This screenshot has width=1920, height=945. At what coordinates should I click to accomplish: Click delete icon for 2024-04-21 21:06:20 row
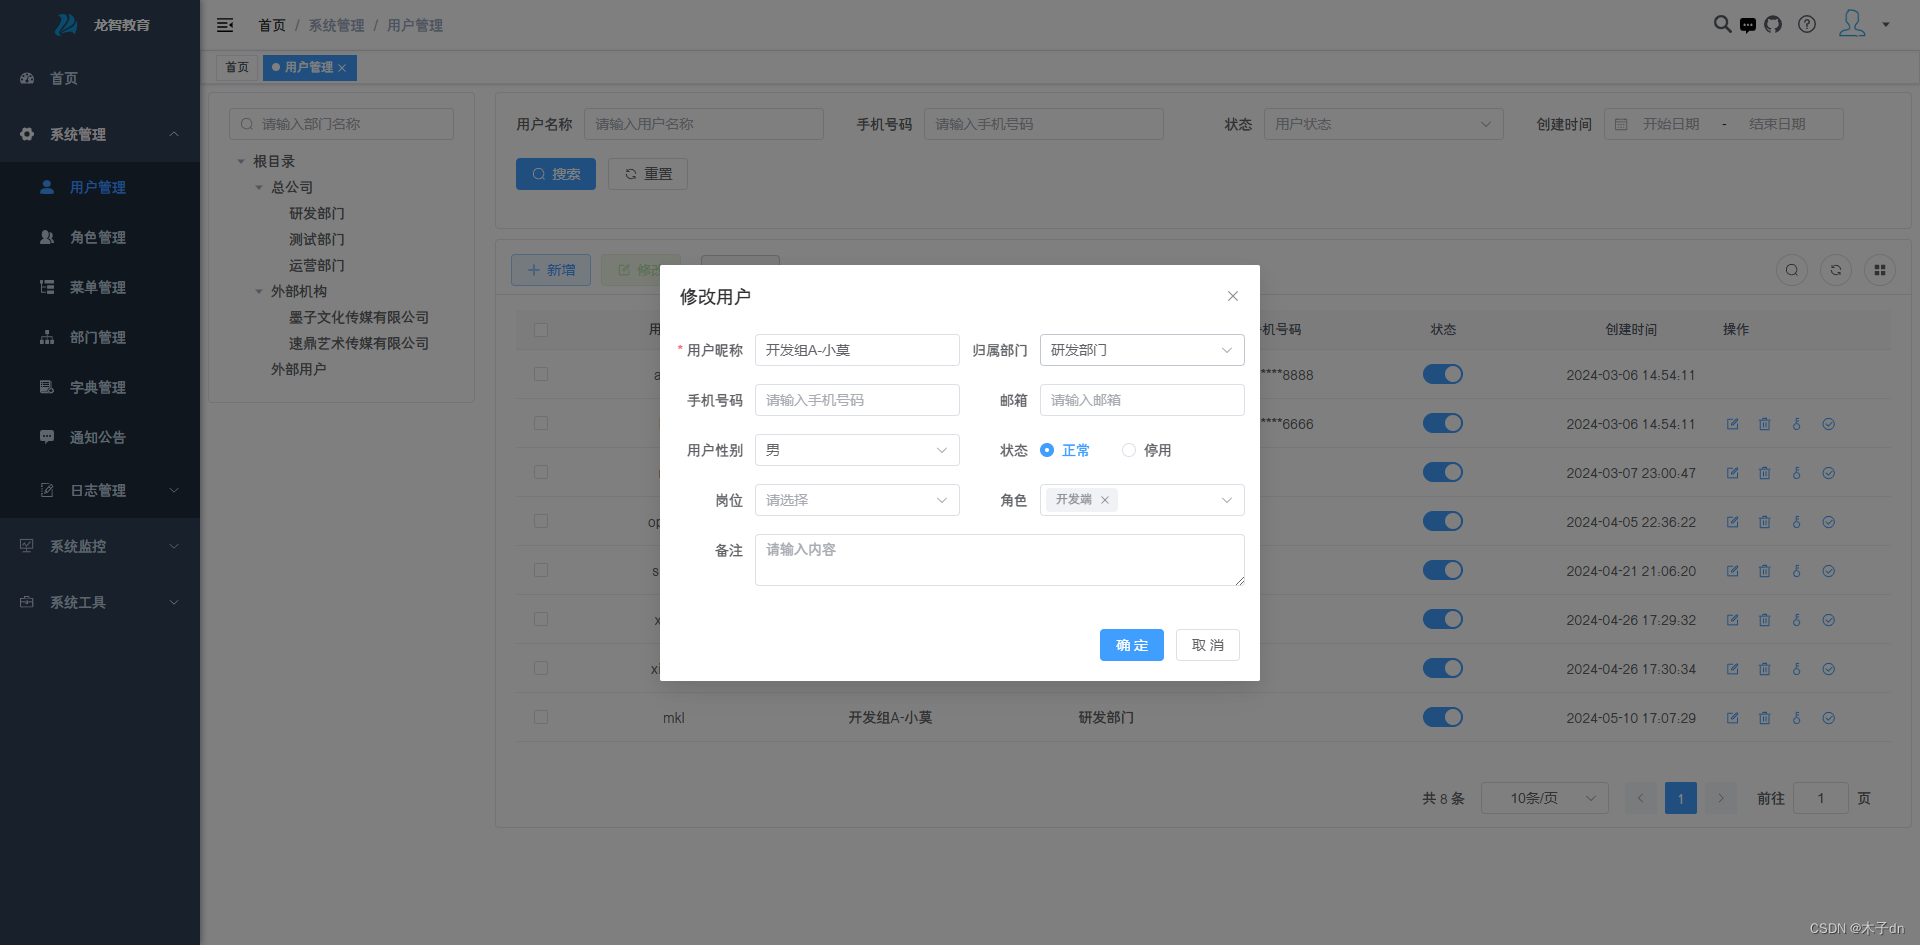(1765, 571)
